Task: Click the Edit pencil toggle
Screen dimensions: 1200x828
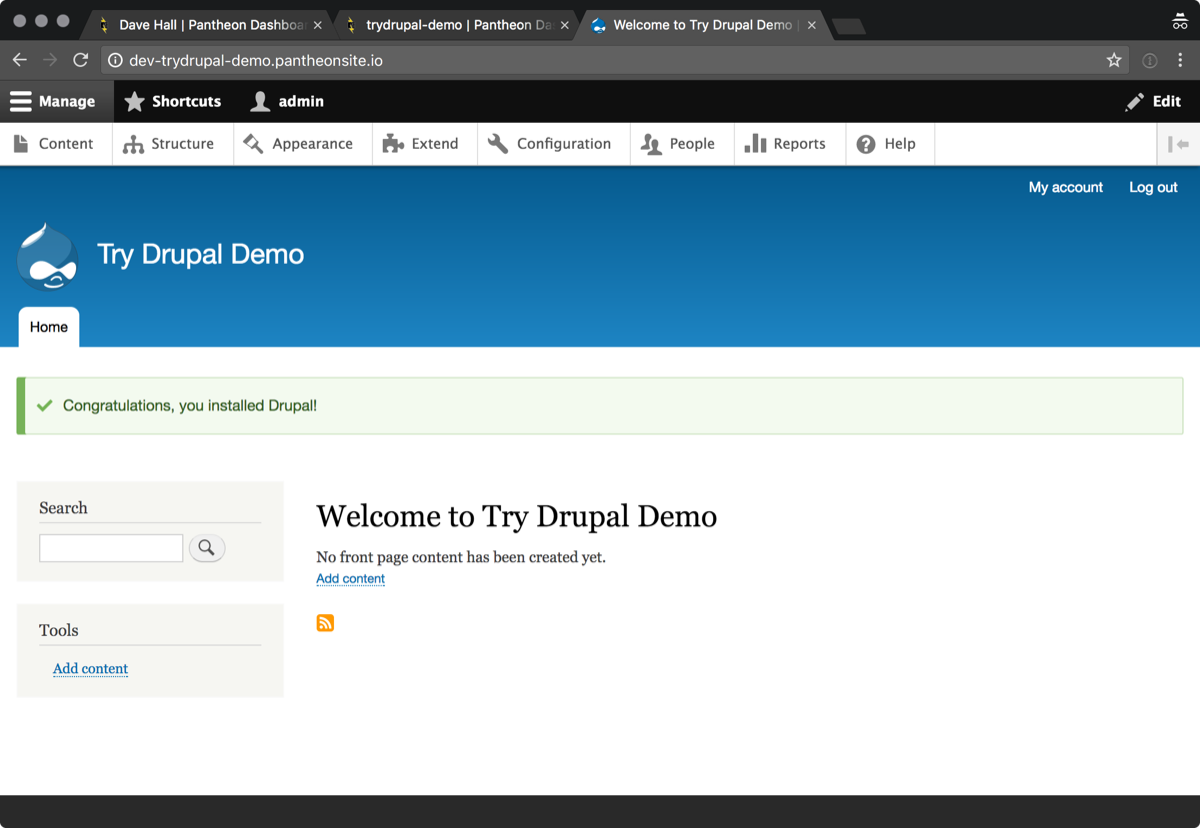Action: tap(1153, 101)
